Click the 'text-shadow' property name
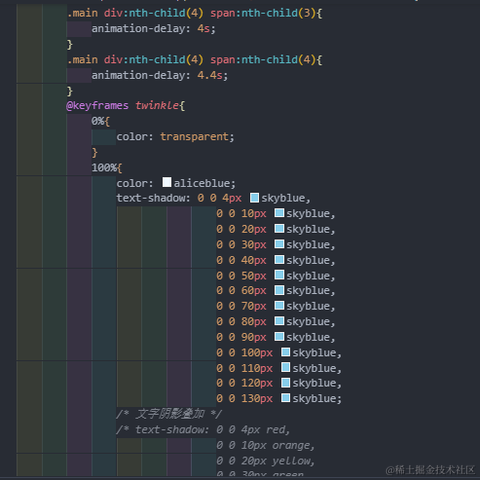 pyautogui.click(x=151, y=198)
